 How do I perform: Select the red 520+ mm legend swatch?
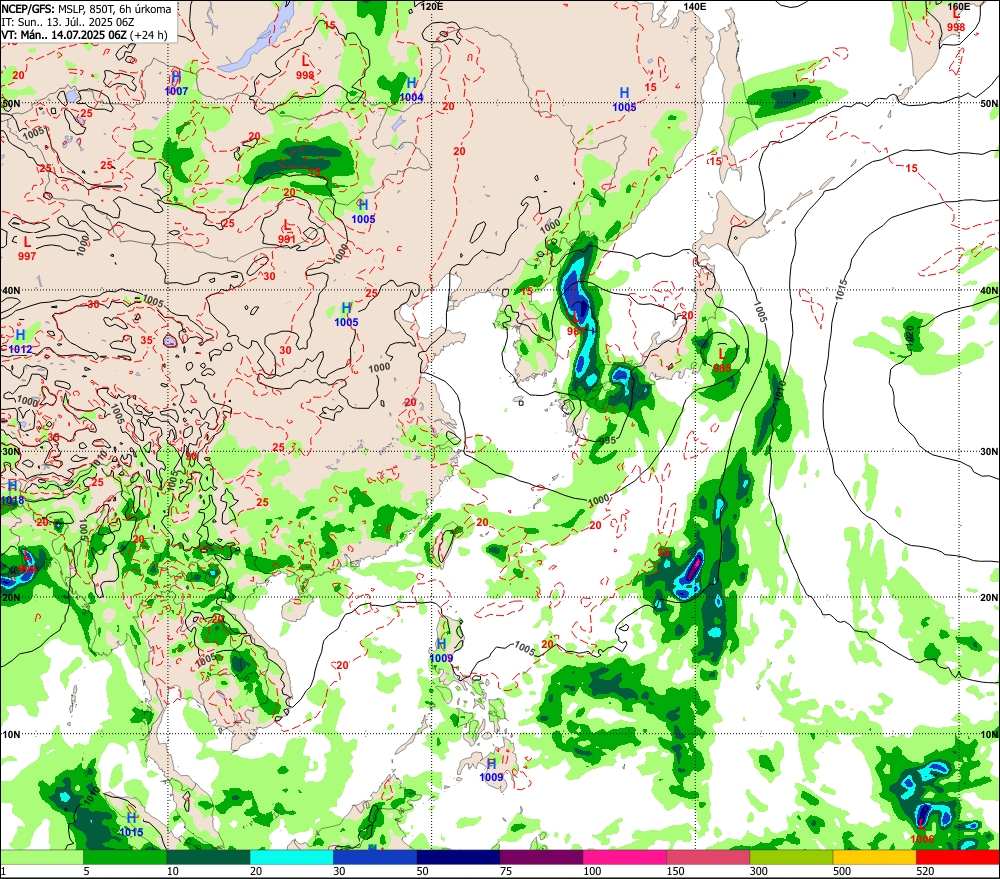[x=958, y=857]
